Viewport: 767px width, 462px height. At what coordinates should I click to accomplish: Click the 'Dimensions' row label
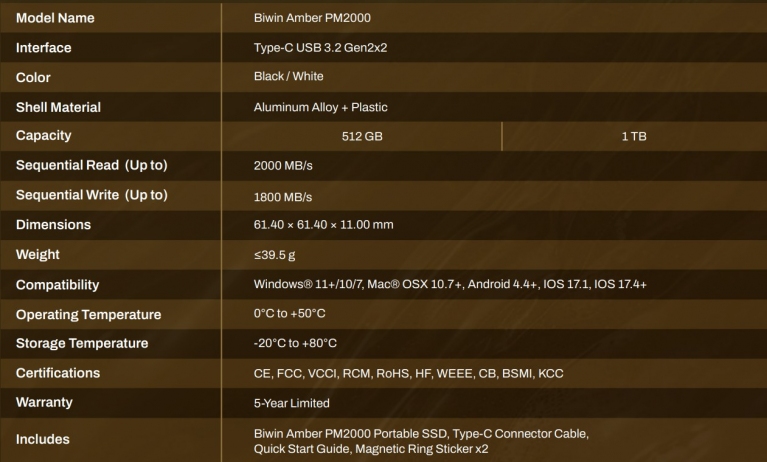tap(53, 225)
